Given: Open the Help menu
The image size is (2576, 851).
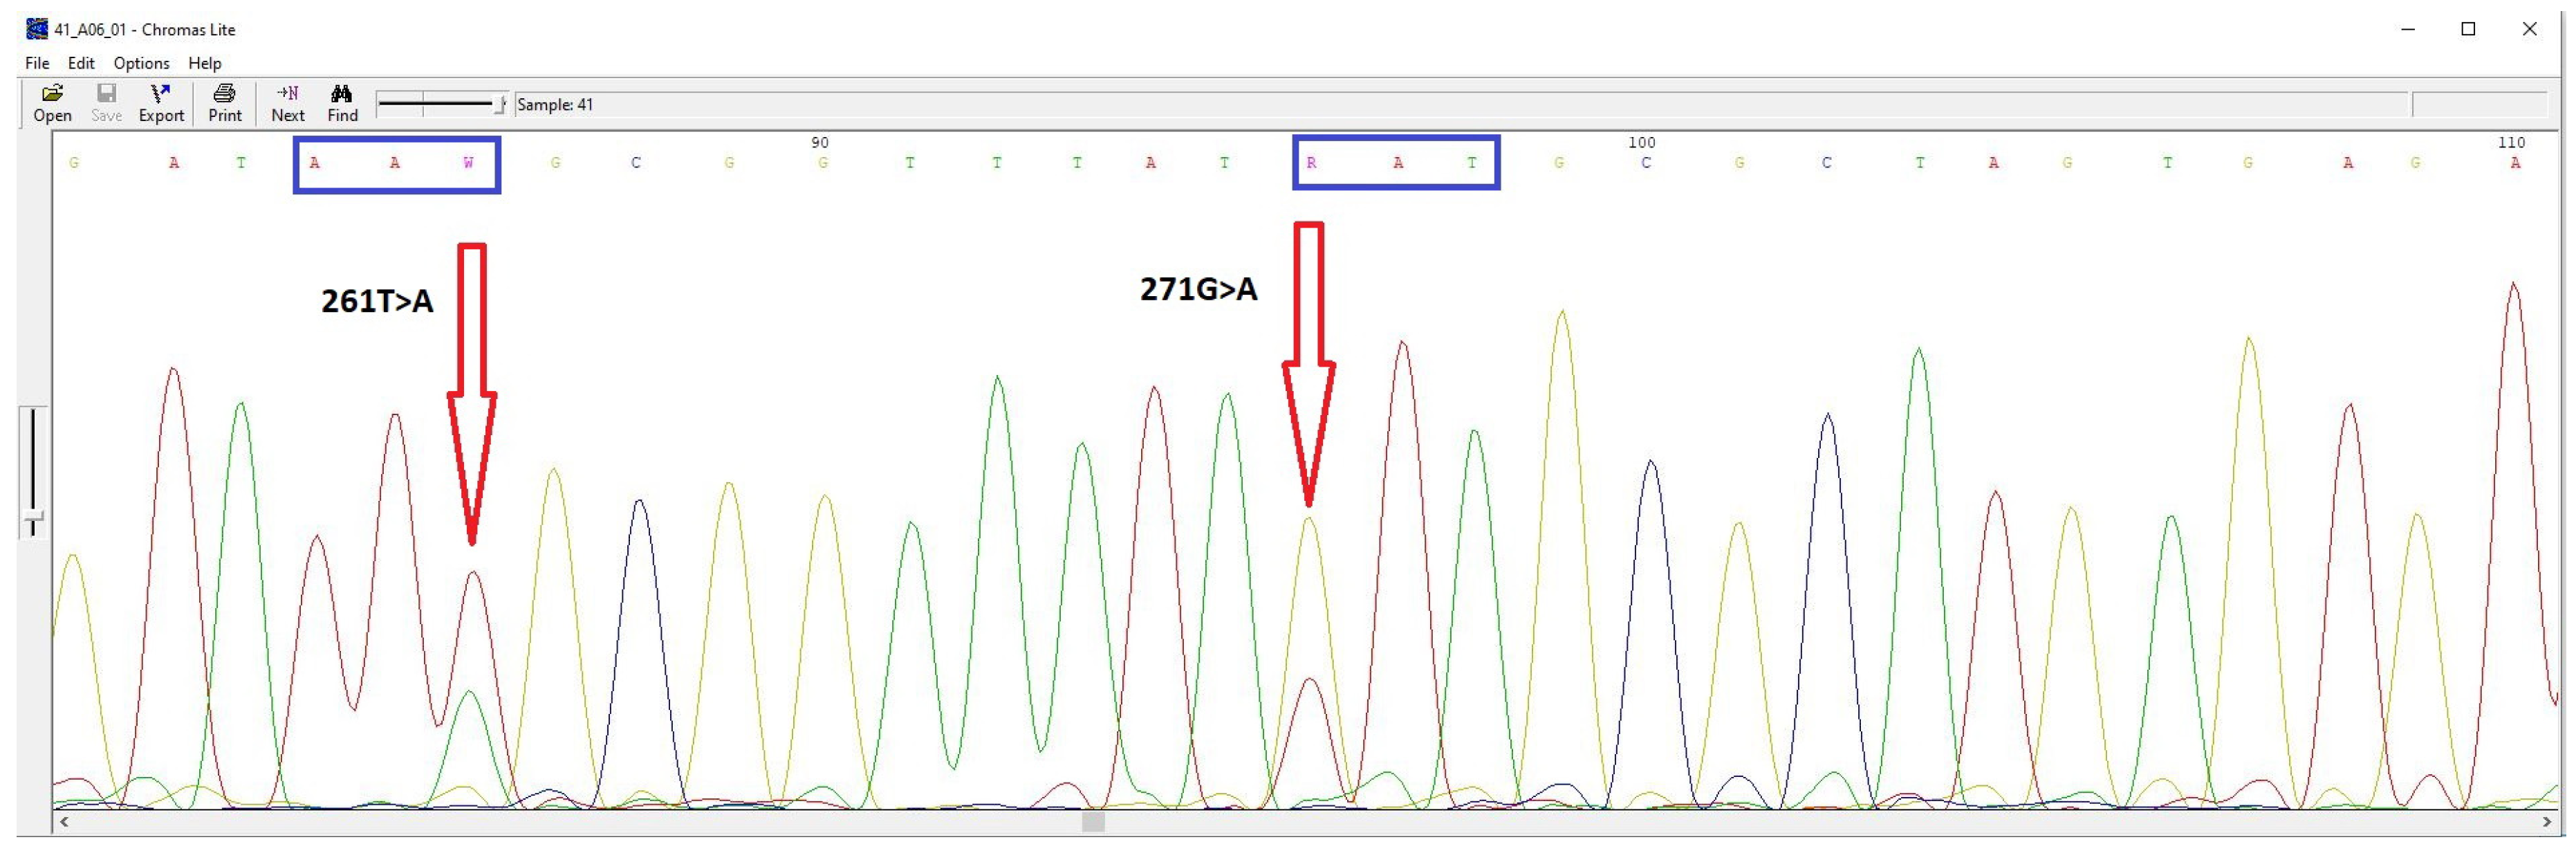Looking at the screenshot, I should tap(205, 63).
